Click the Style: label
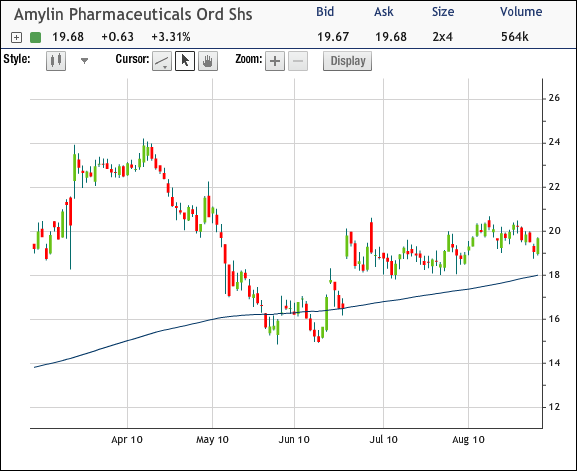Viewport: 577px width, 471px height. coord(17,59)
